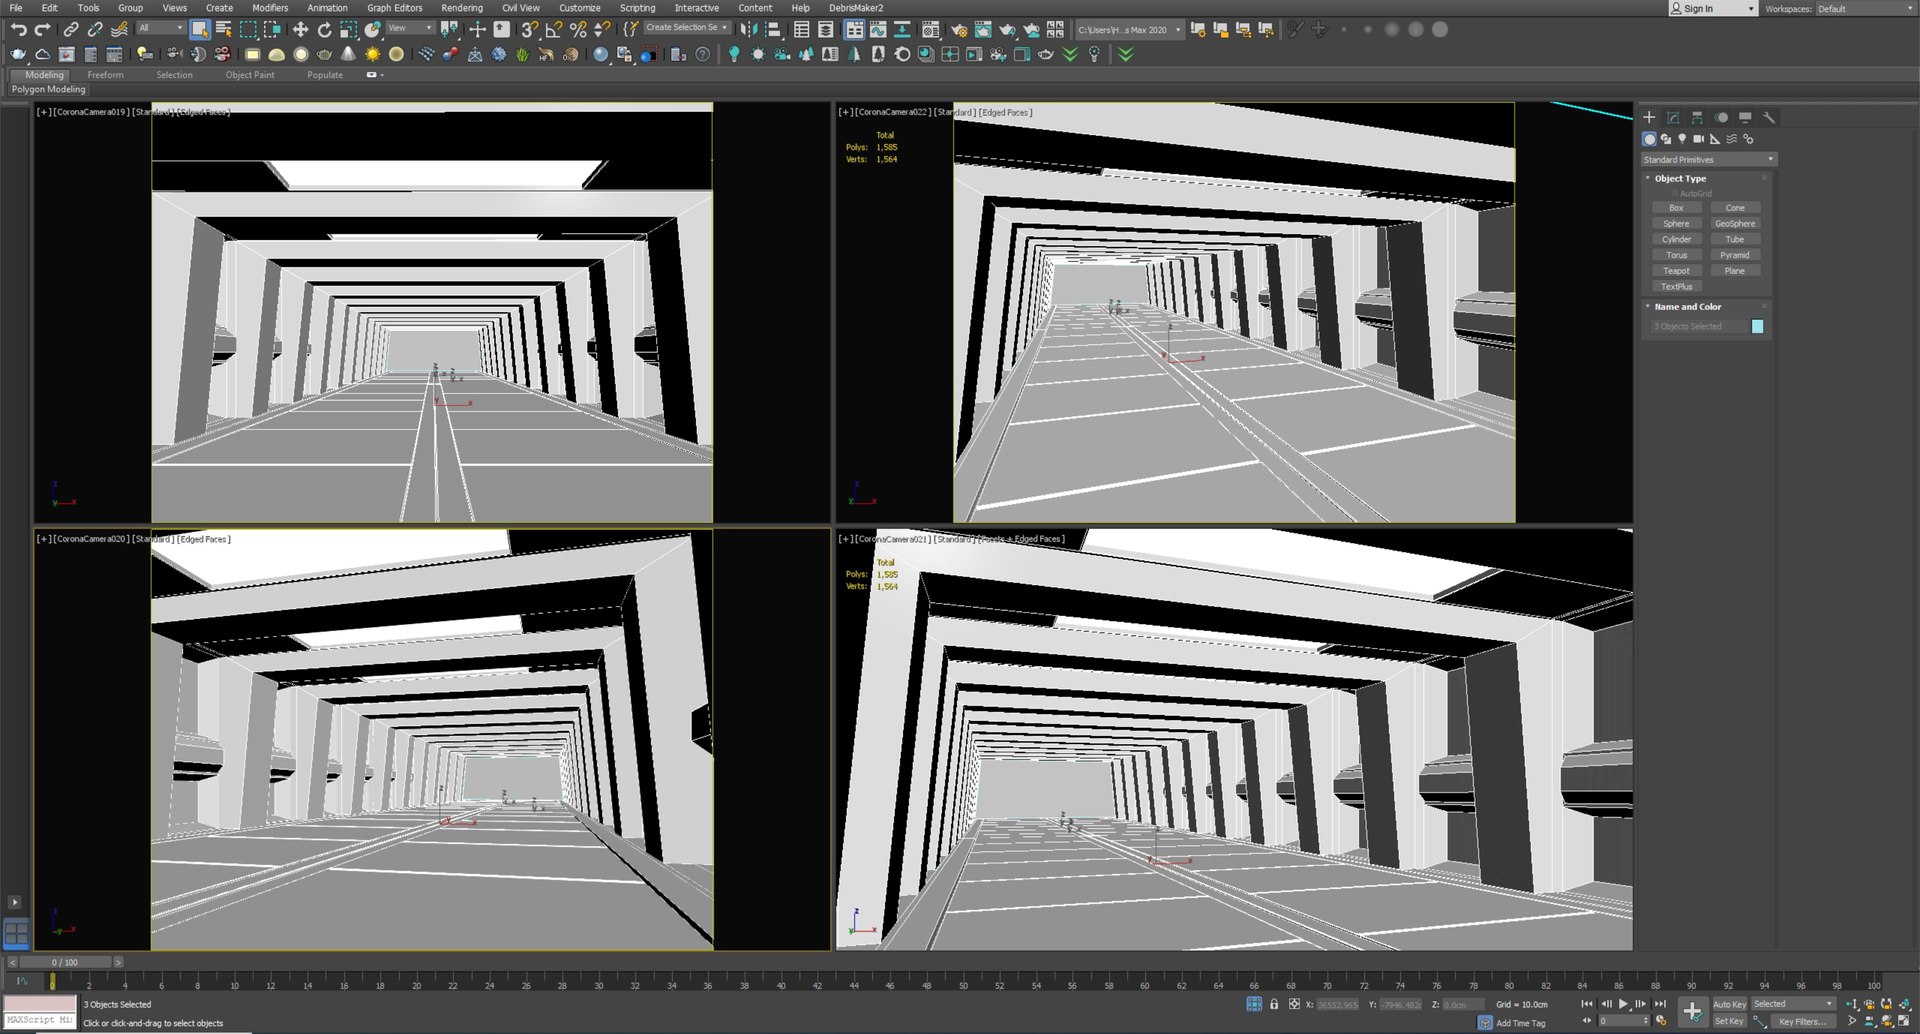Viewport: 1920px width, 1034px height.
Task: Open the Create Selection Set dropdown
Action: [x=687, y=29]
